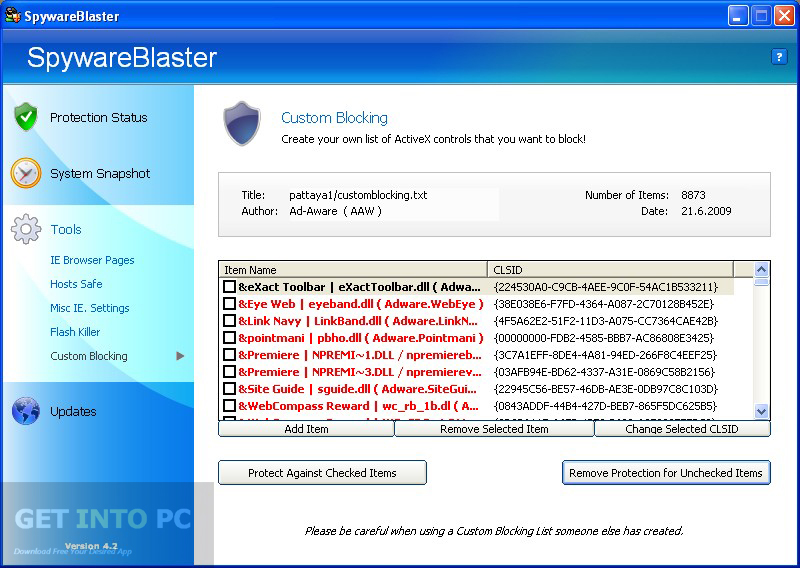This screenshot has height=568, width=800.
Task: Open Hosts Safe tool
Action: (x=76, y=284)
